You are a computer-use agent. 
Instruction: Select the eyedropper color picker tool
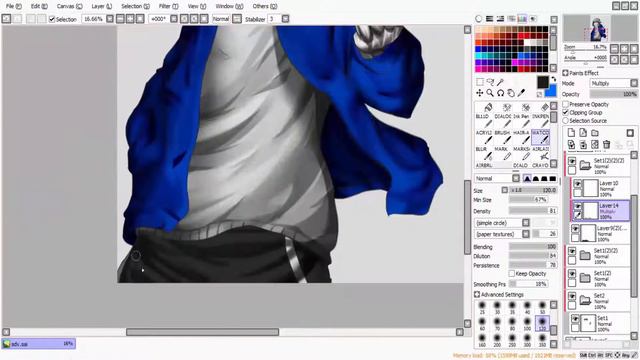tap(521, 93)
